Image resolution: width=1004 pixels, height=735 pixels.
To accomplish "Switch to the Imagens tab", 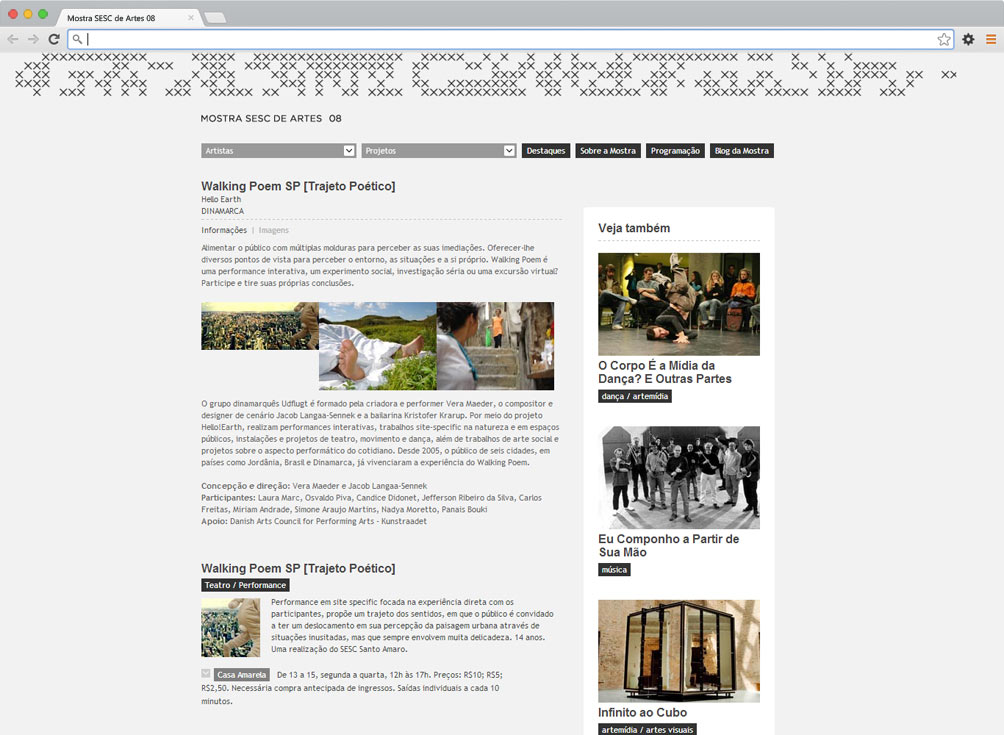I will 273,230.
